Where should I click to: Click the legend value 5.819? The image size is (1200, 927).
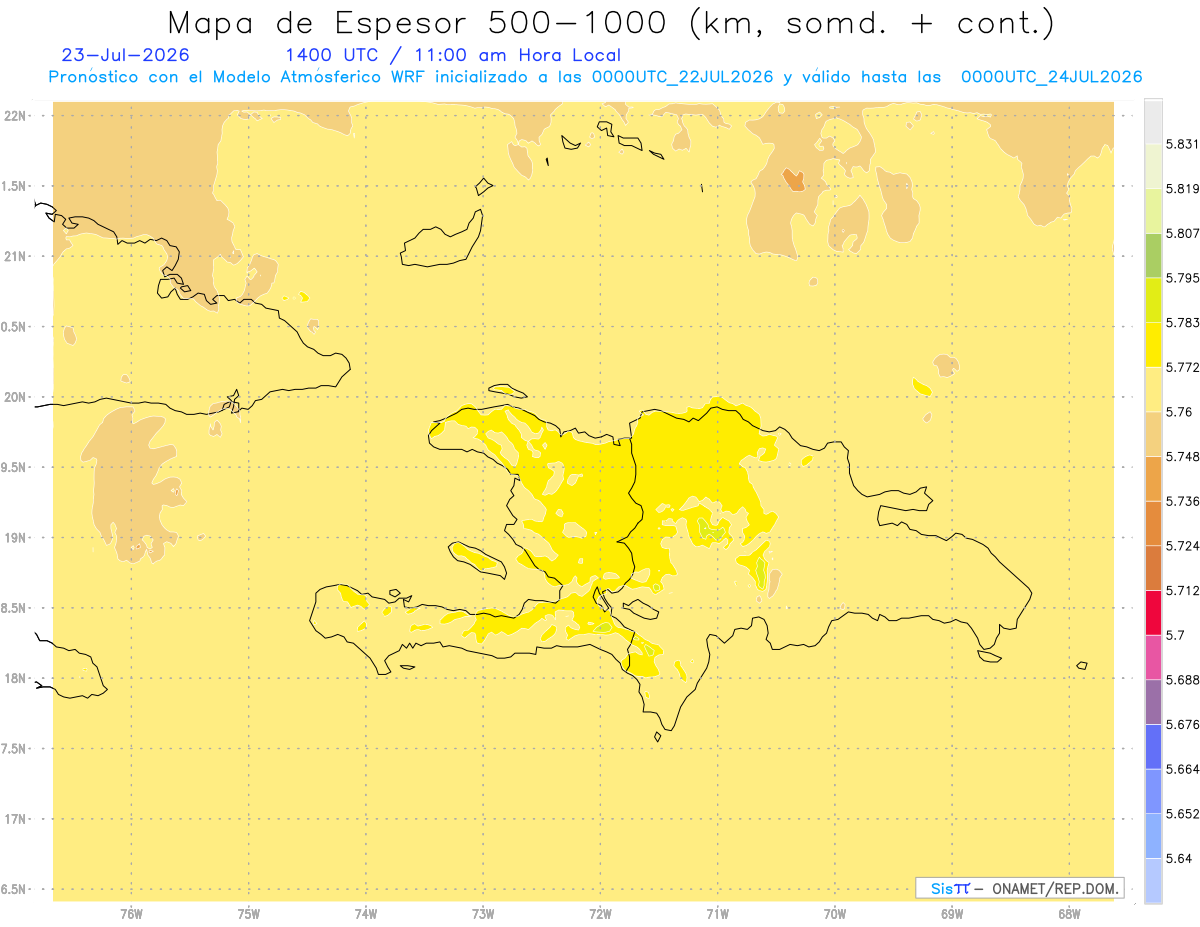tap(1183, 188)
